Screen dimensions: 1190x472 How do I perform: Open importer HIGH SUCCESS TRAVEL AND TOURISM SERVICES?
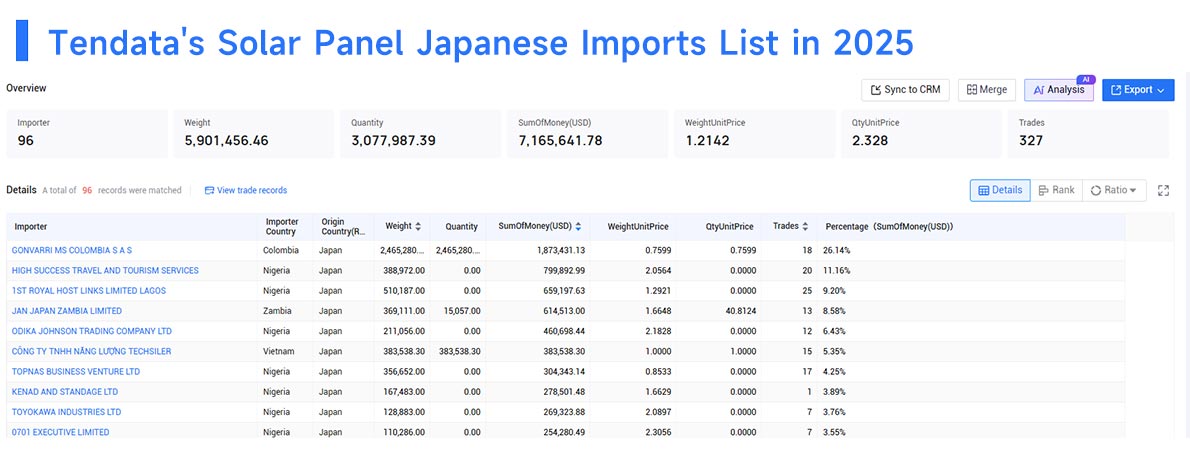click(105, 270)
